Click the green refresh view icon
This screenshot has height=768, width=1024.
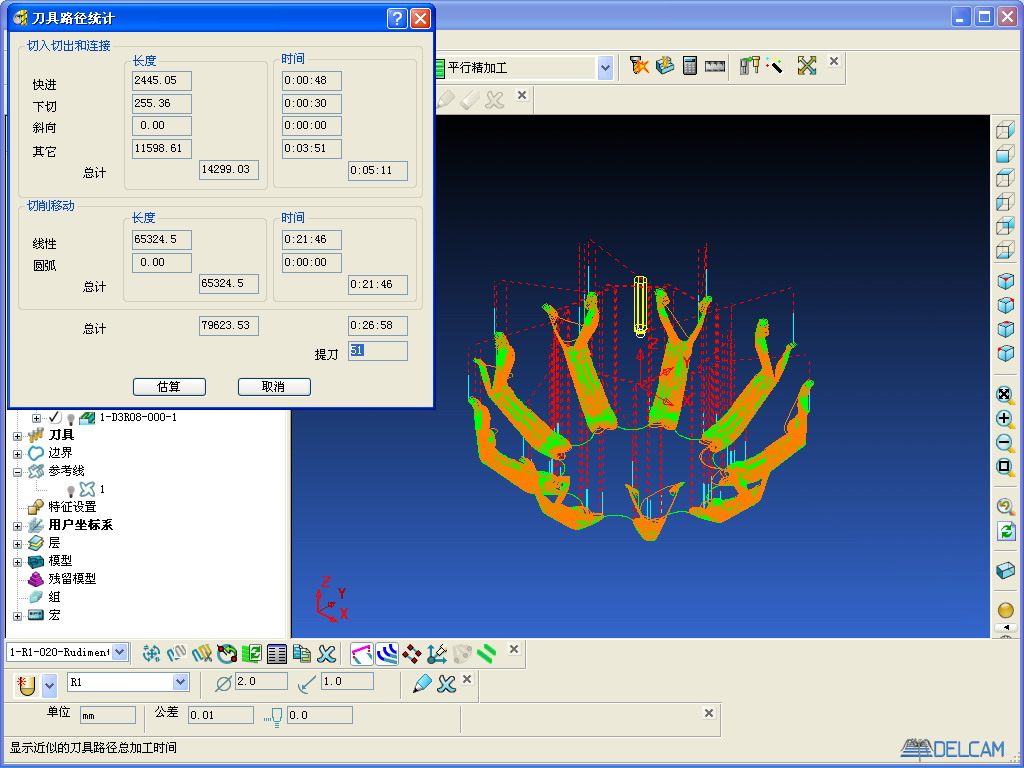[1006, 531]
